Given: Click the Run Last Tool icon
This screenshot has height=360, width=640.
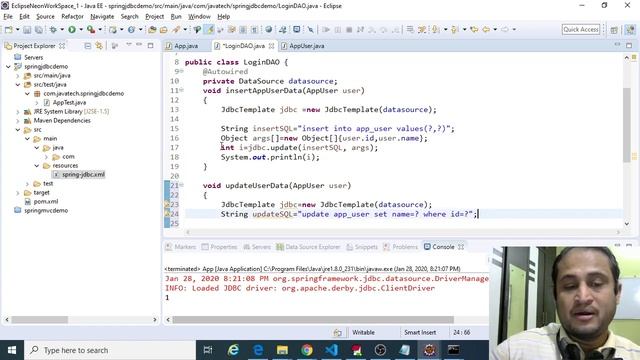Looking at the screenshot, I should pos(91,30).
